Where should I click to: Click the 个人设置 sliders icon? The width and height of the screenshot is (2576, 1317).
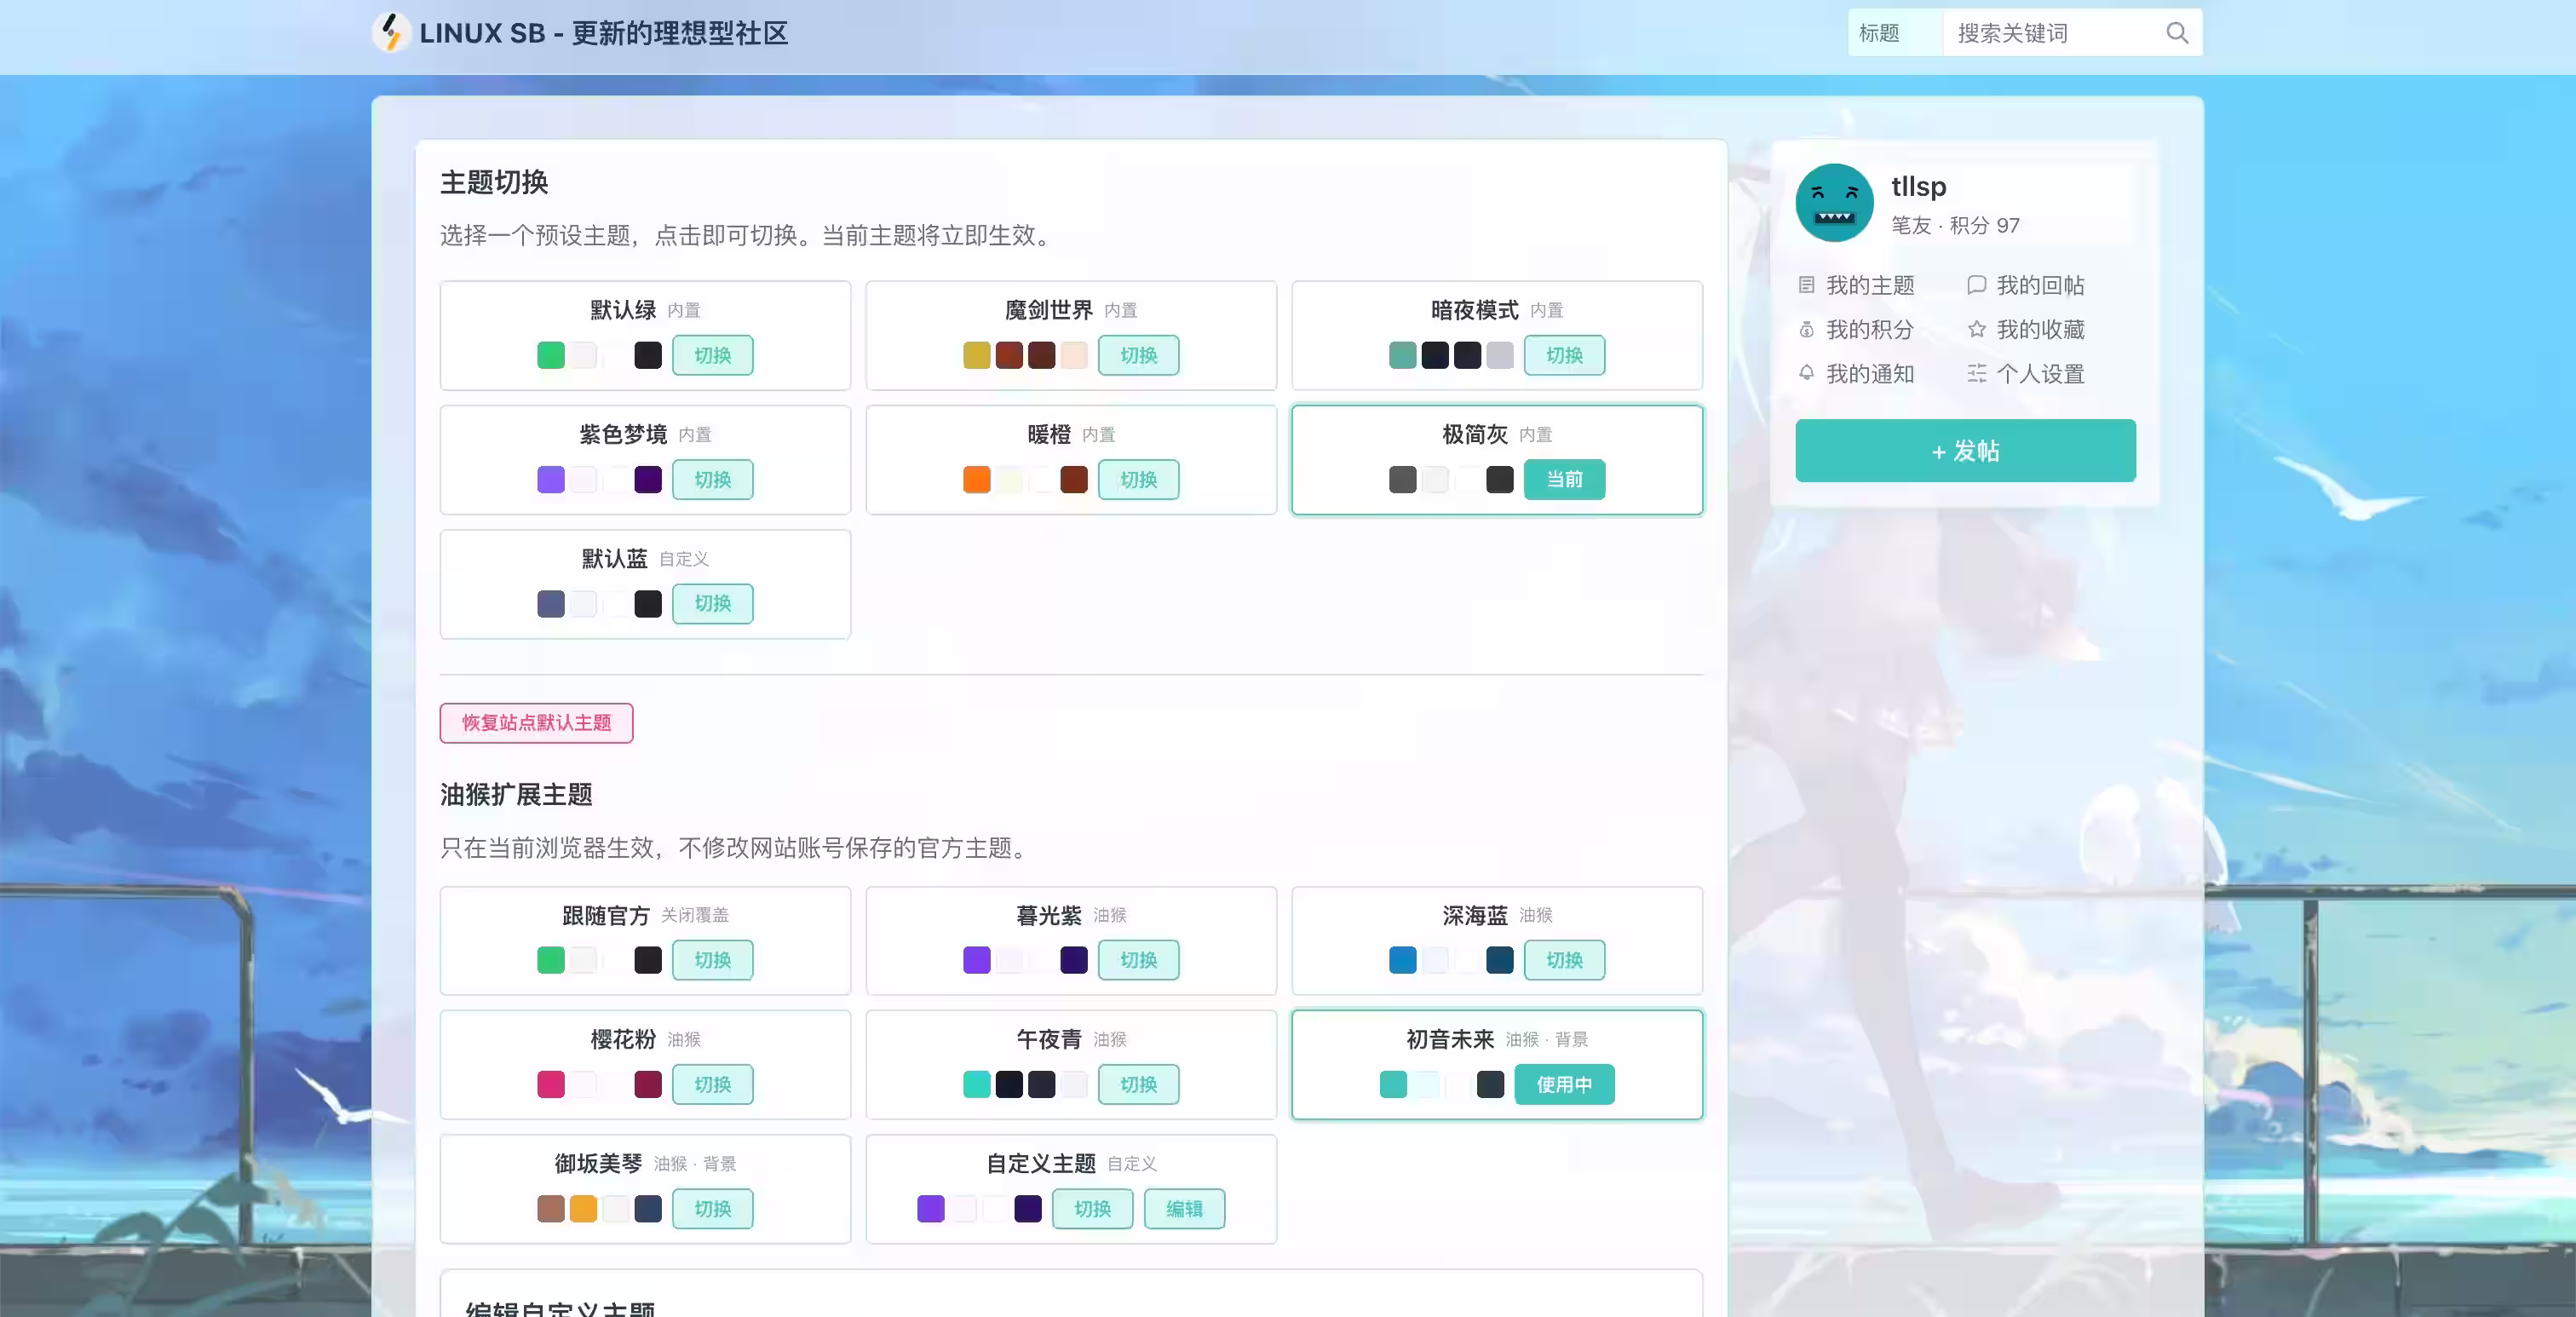(x=1976, y=373)
